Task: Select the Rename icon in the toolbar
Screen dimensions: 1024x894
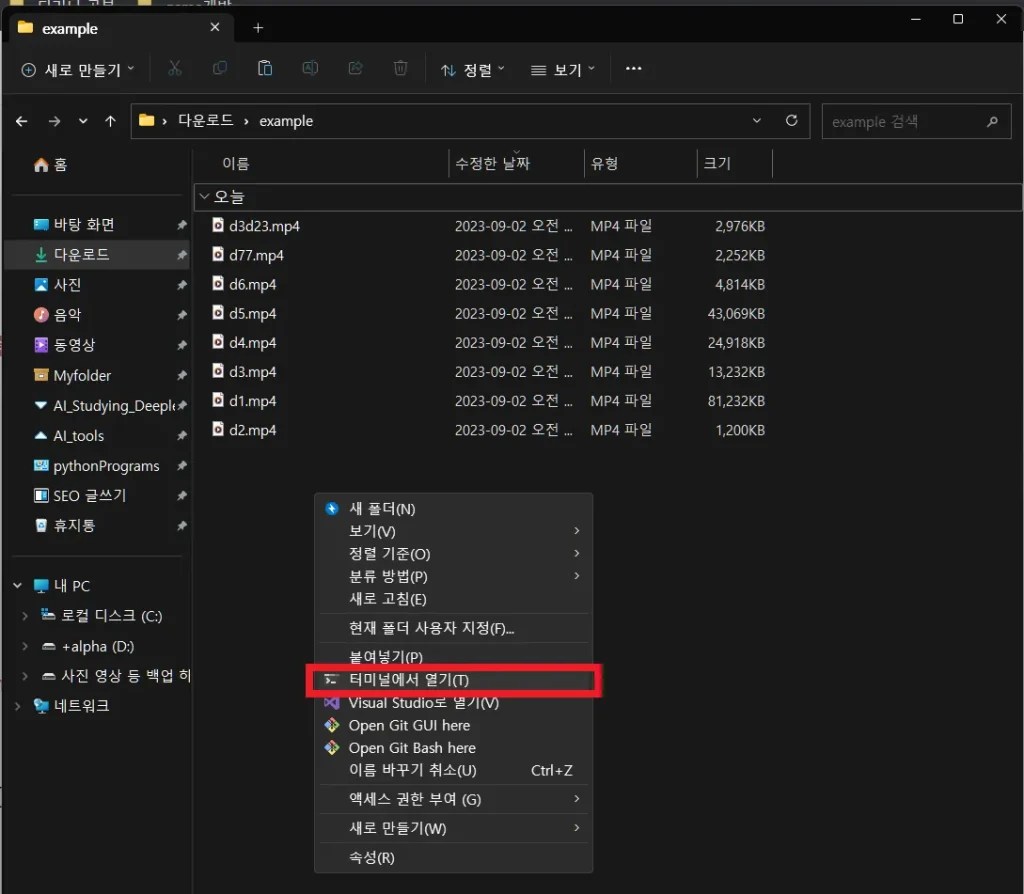Action: 310,69
